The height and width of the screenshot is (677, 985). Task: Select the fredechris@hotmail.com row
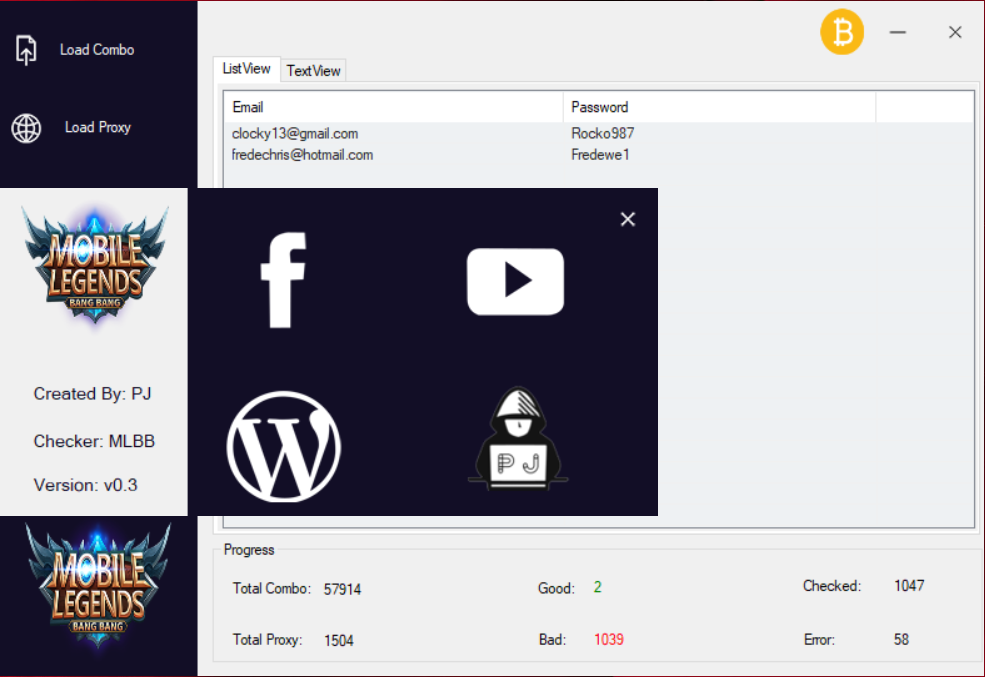tap(598, 154)
